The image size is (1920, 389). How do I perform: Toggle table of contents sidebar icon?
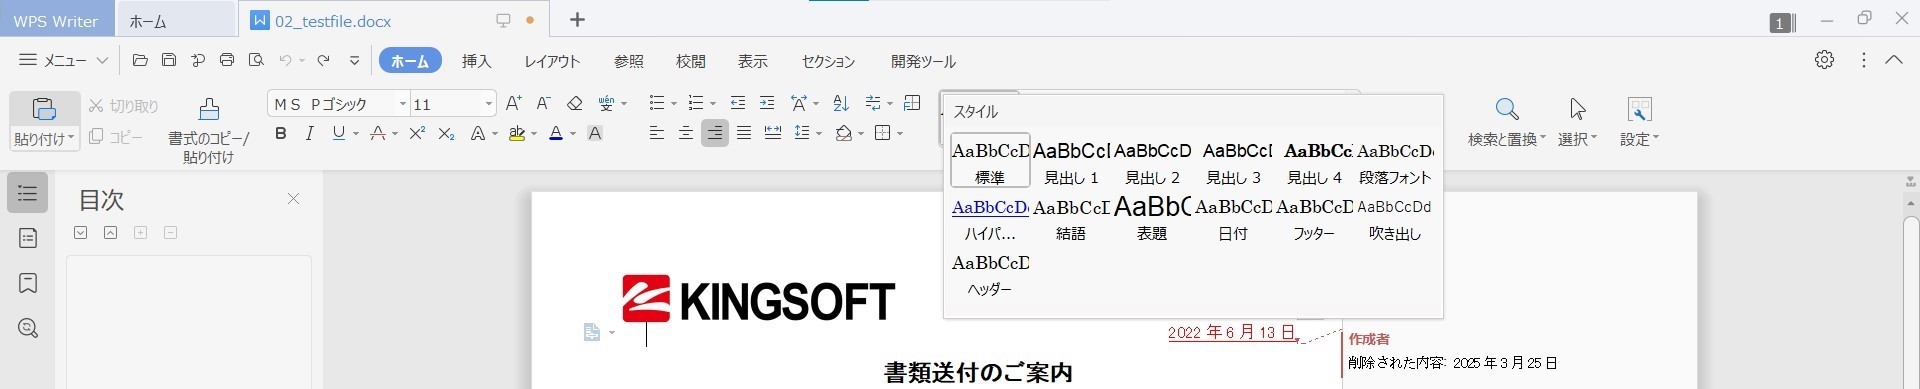[x=28, y=193]
